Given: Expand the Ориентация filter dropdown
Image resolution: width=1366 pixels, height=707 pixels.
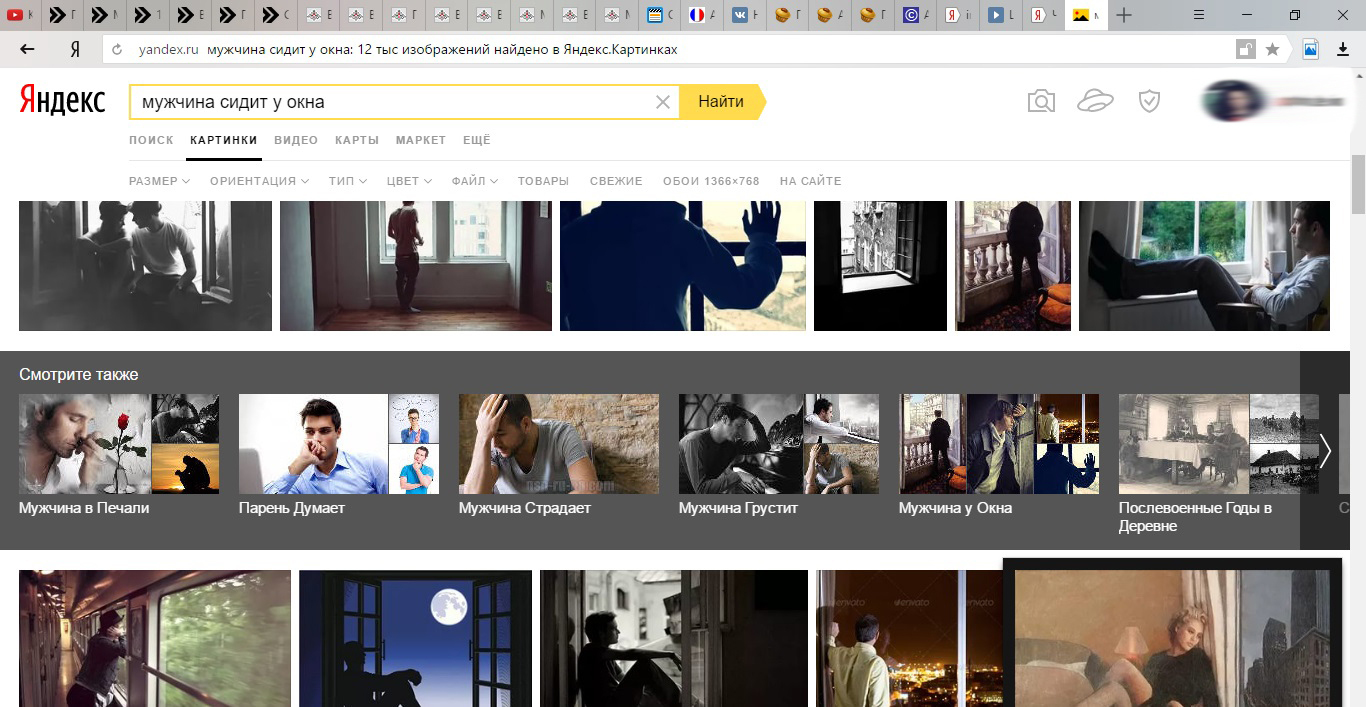Looking at the screenshot, I should point(259,181).
